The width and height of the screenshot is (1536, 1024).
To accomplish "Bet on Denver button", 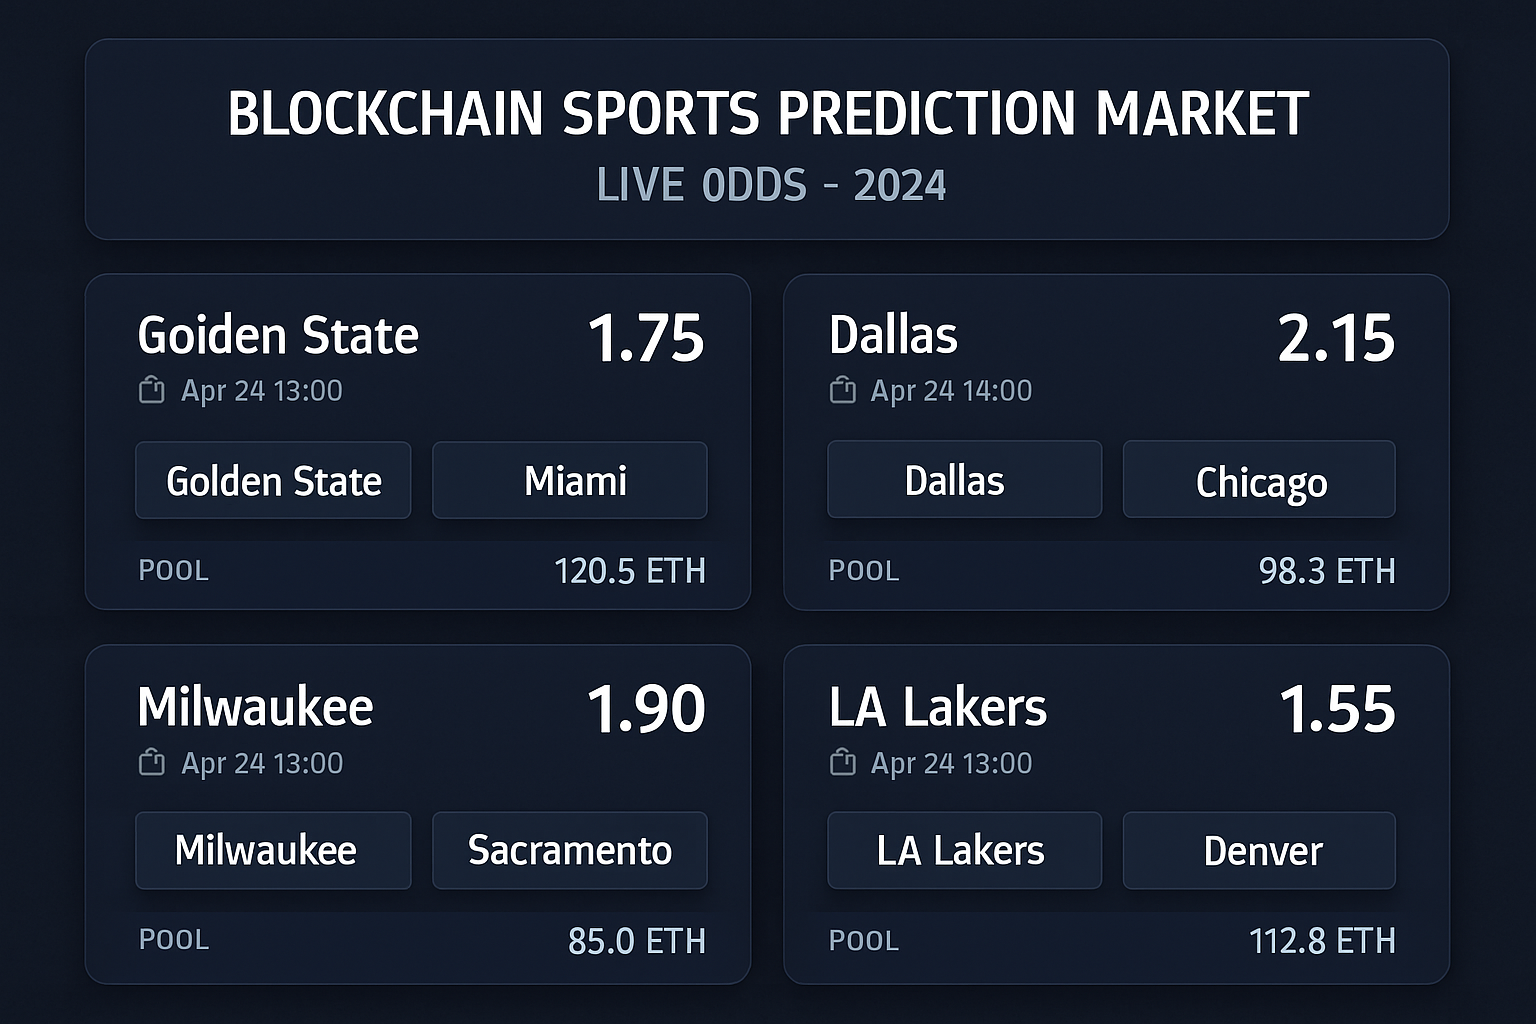I will point(1259,851).
